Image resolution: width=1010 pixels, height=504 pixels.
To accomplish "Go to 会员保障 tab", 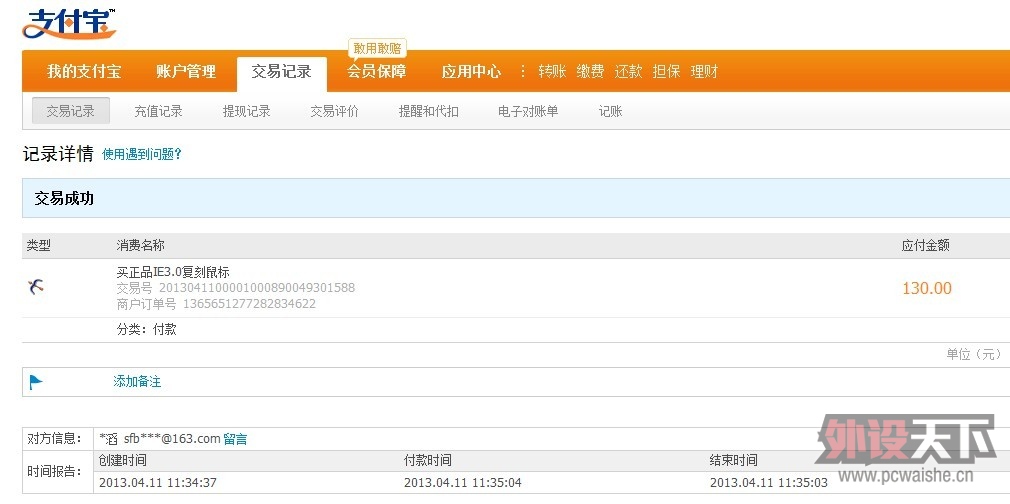I will click(x=376, y=71).
